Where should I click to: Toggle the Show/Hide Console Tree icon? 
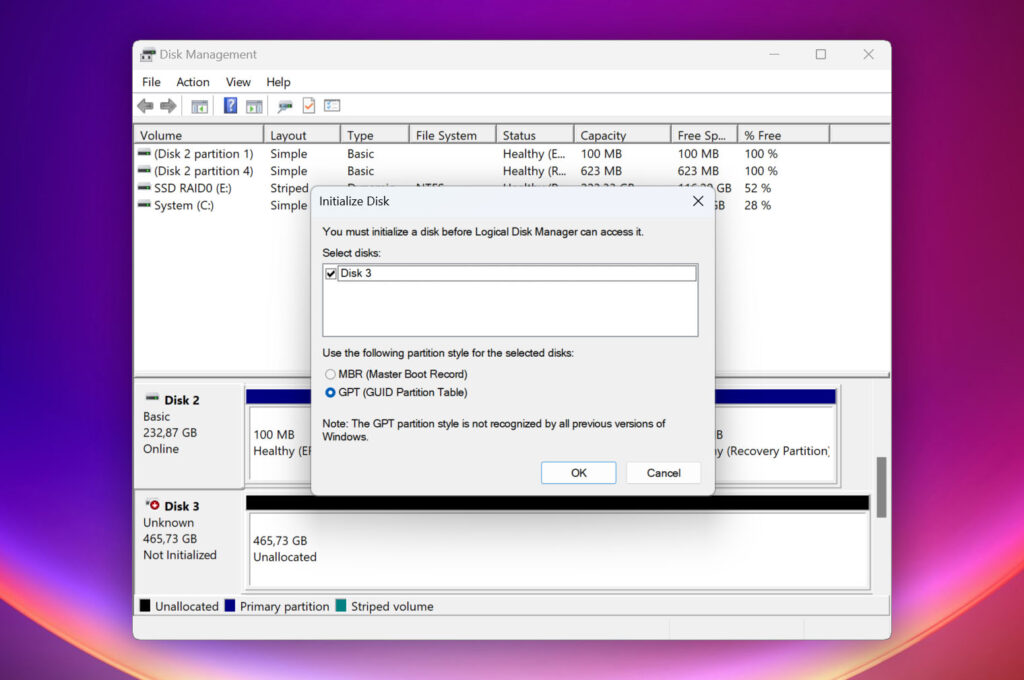coord(200,106)
